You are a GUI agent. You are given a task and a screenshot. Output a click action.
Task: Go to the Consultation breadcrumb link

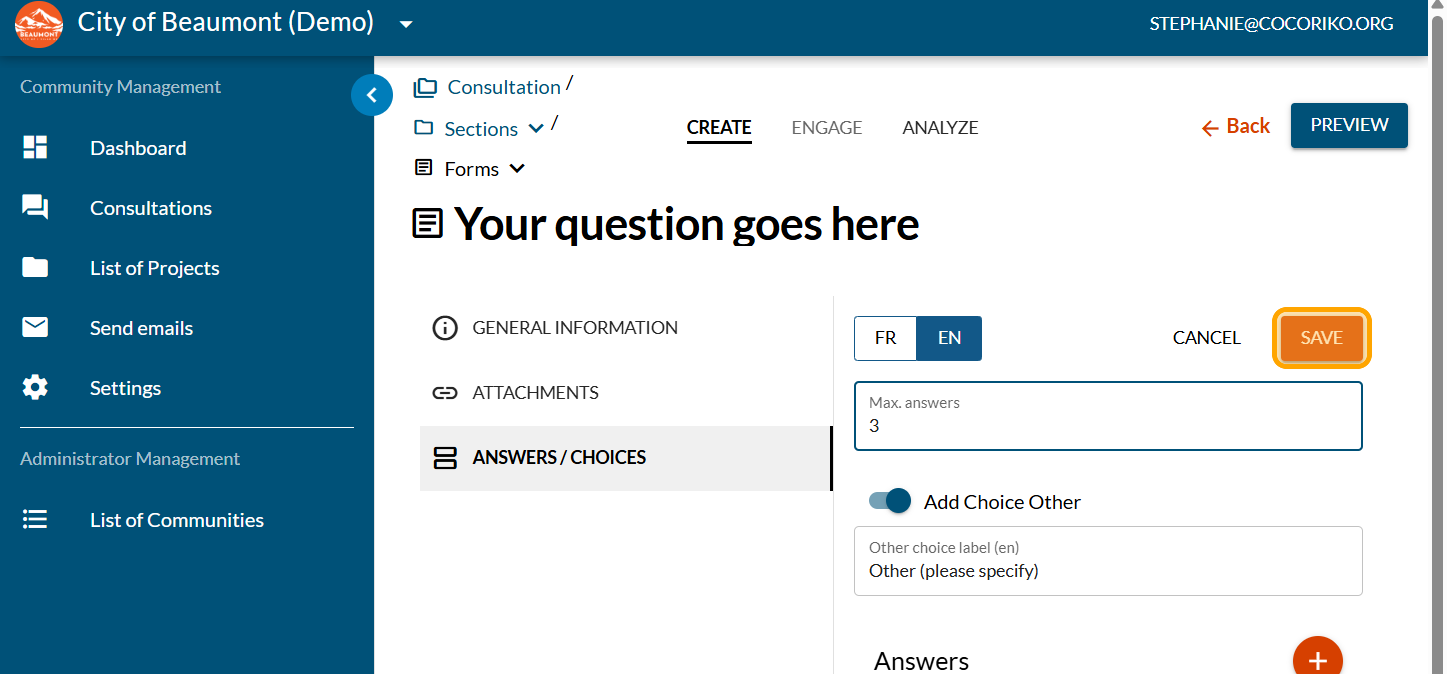click(503, 87)
